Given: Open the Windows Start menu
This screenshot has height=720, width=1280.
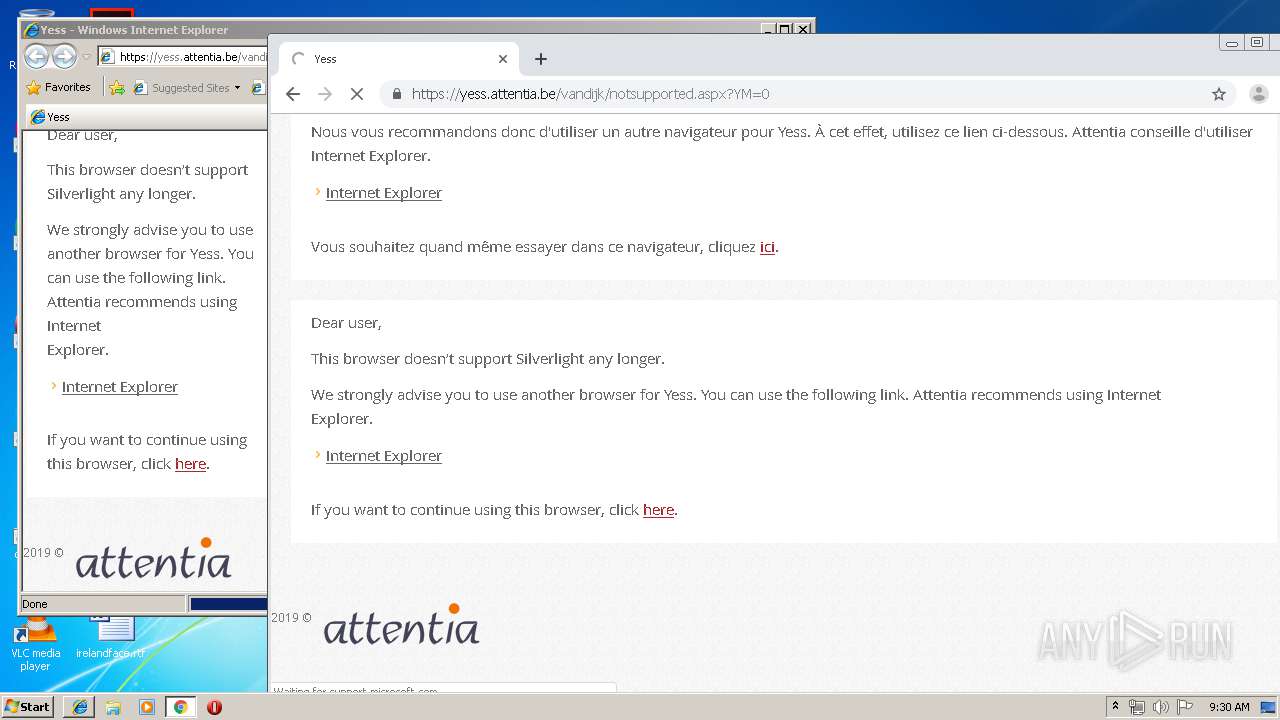Looking at the screenshot, I should (x=27, y=707).
